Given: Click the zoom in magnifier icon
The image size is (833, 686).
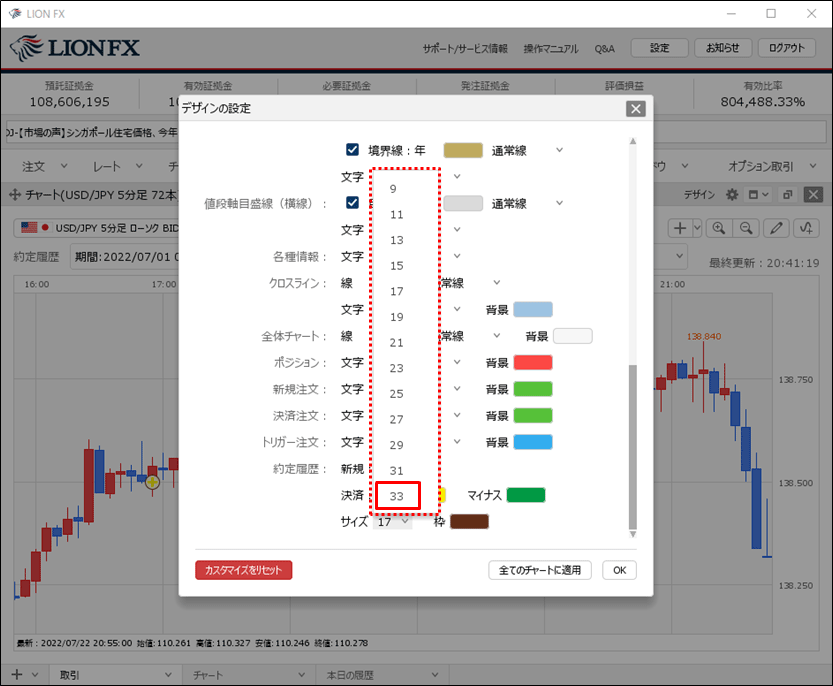Looking at the screenshot, I should (718, 228).
